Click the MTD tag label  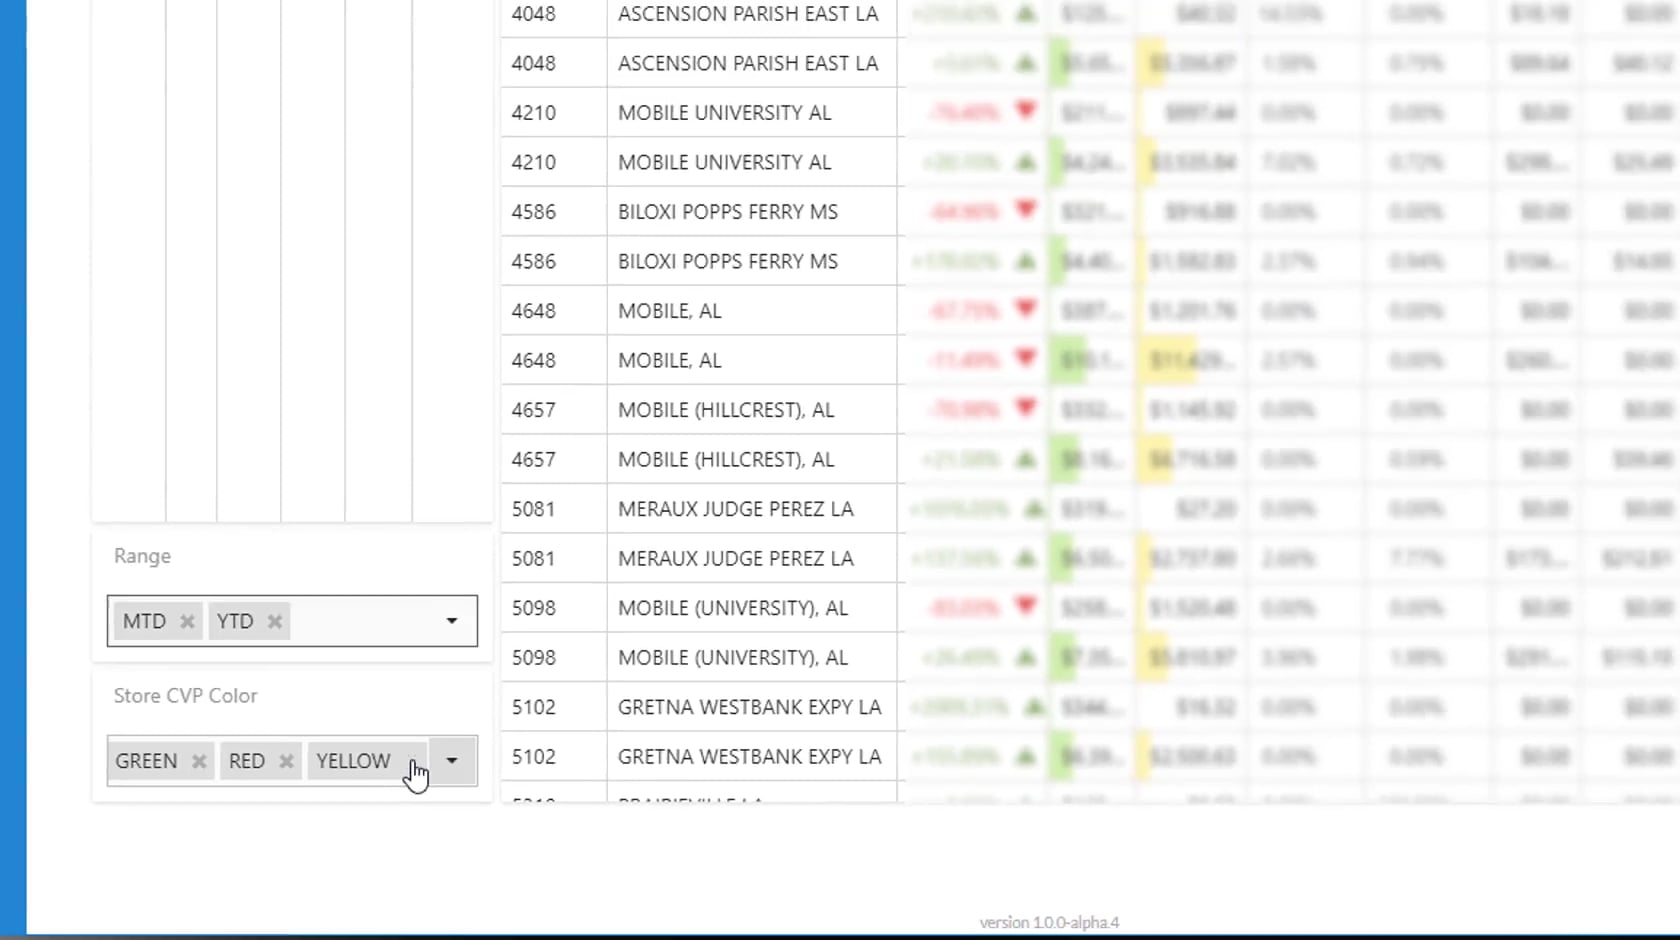click(x=144, y=622)
